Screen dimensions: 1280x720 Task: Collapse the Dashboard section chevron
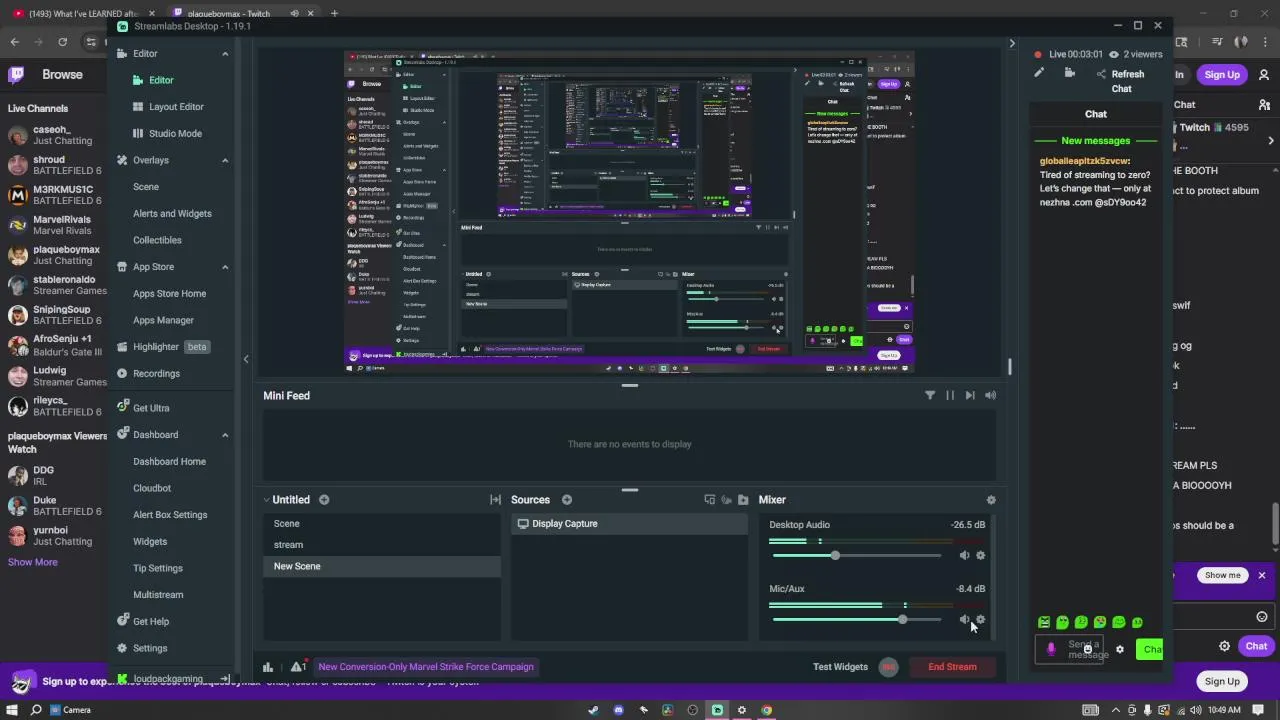pos(225,435)
